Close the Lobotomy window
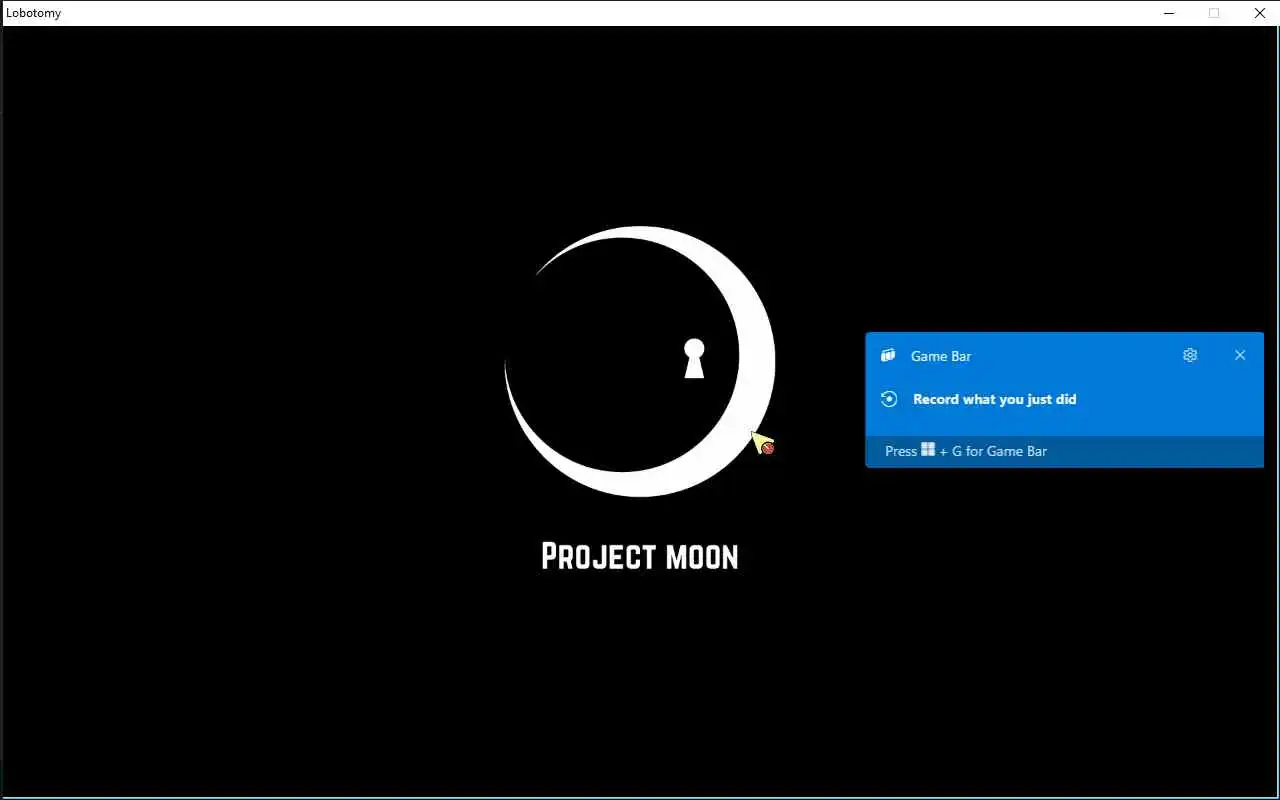Viewport: 1280px width, 800px height. coord(1259,13)
